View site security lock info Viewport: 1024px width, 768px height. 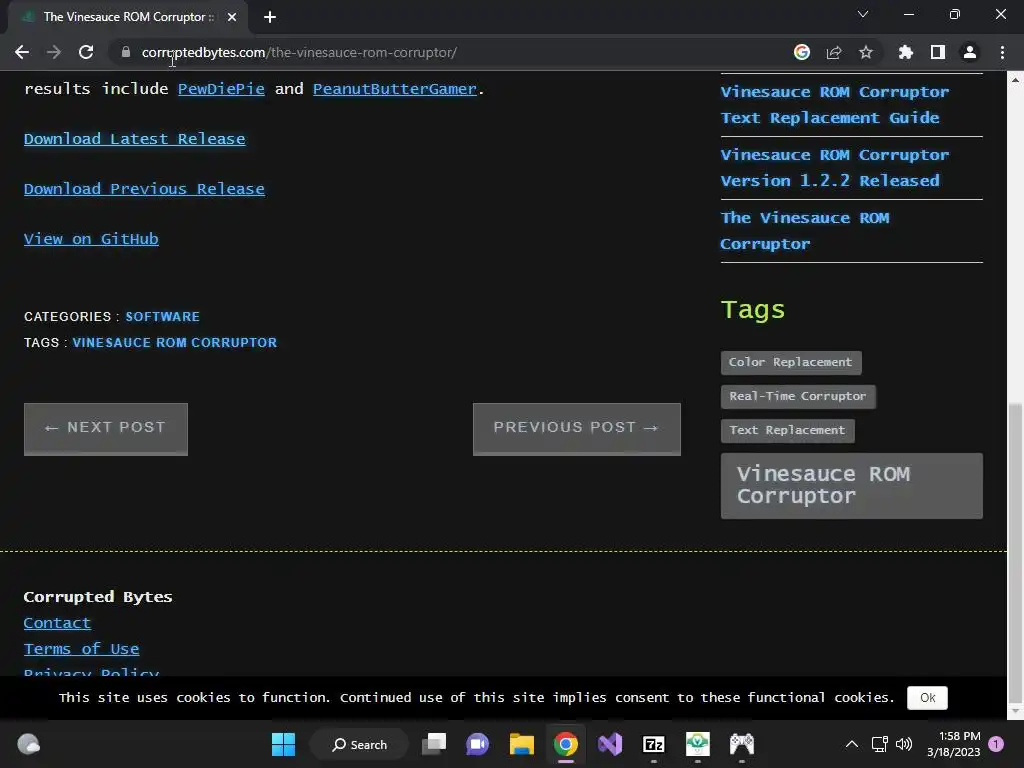(125, 52)
